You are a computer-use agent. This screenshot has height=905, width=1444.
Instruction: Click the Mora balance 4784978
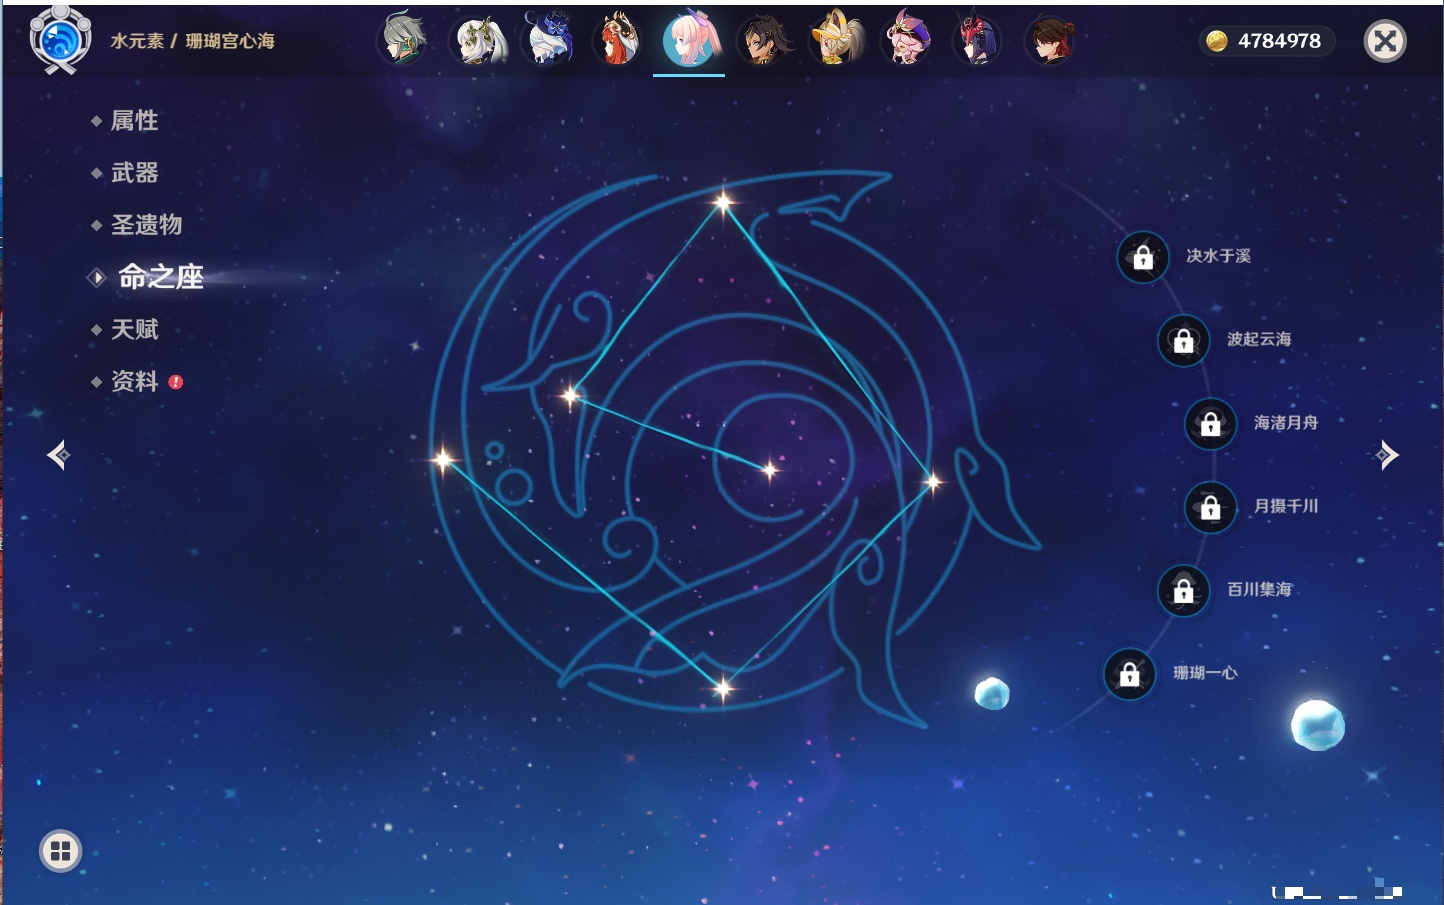pos(1279,41)
